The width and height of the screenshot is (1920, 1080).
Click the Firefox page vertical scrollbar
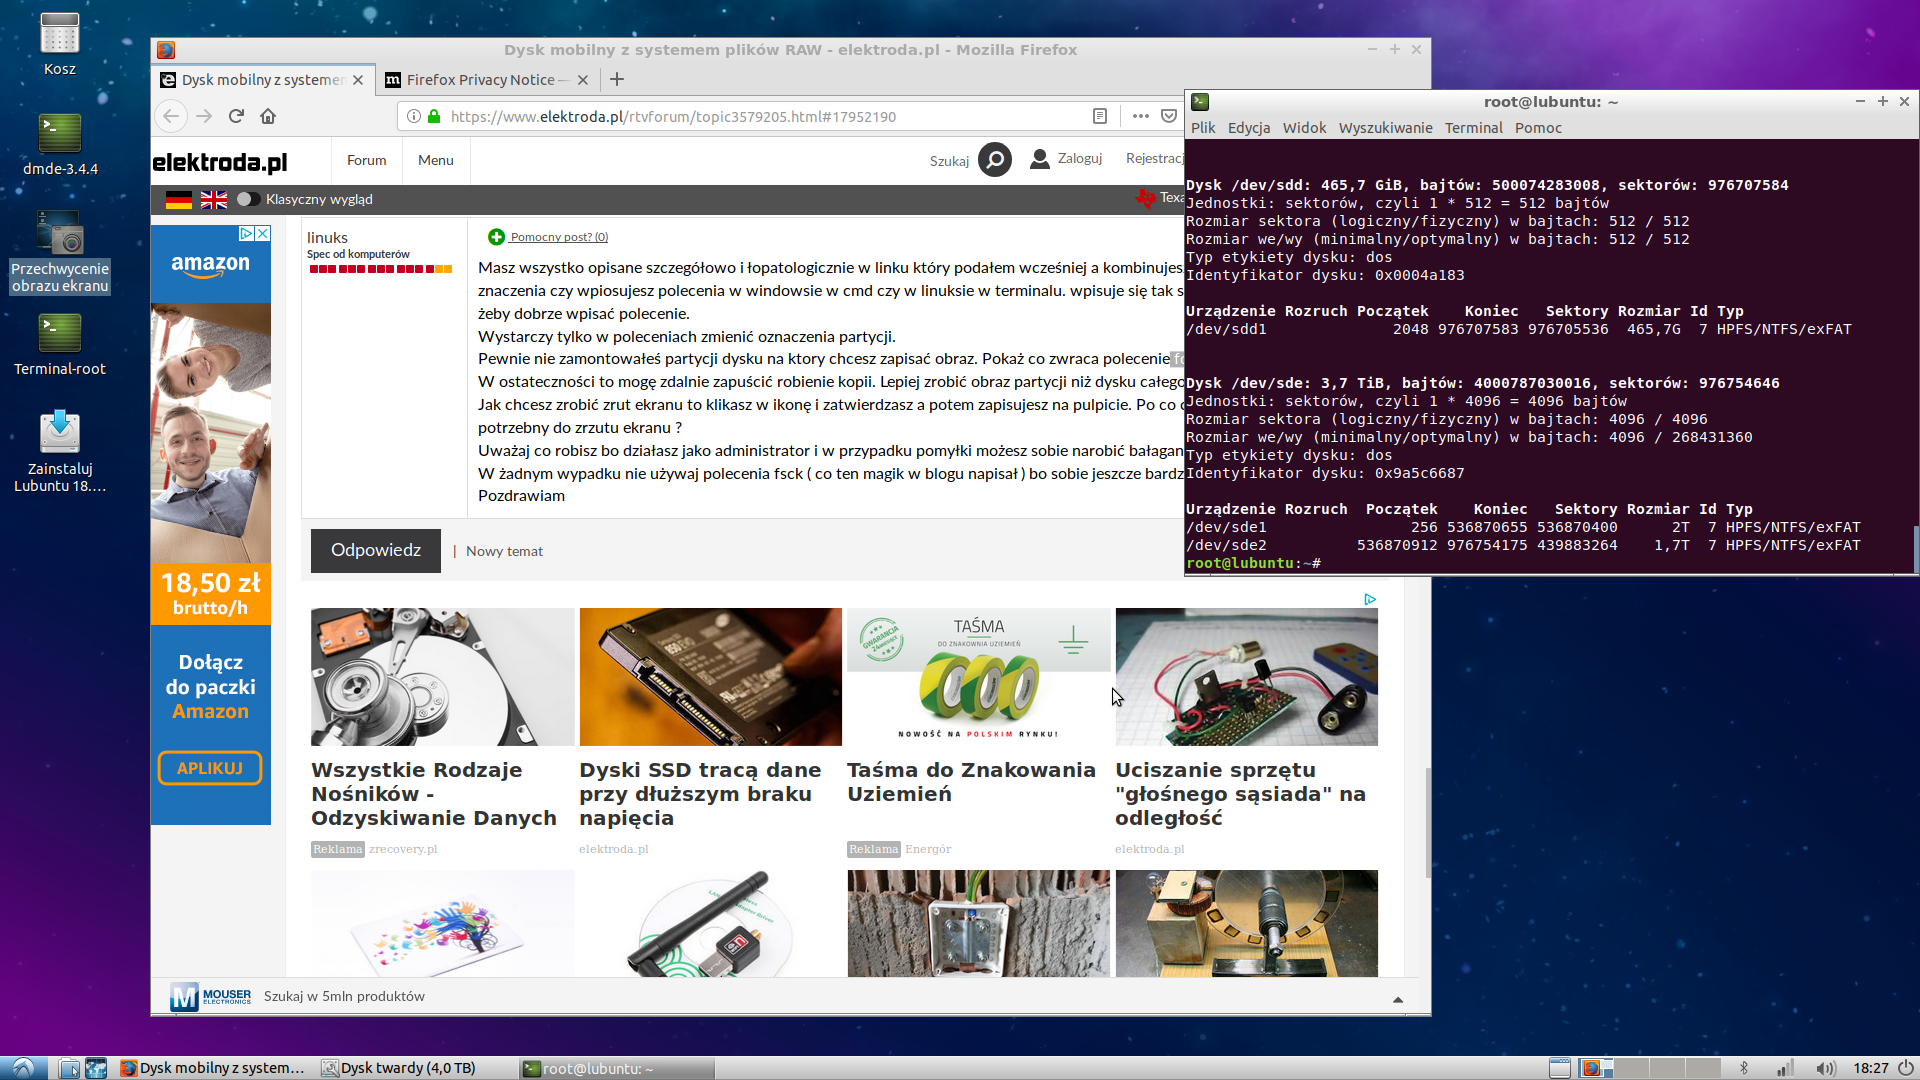[x=1428, y=822]
